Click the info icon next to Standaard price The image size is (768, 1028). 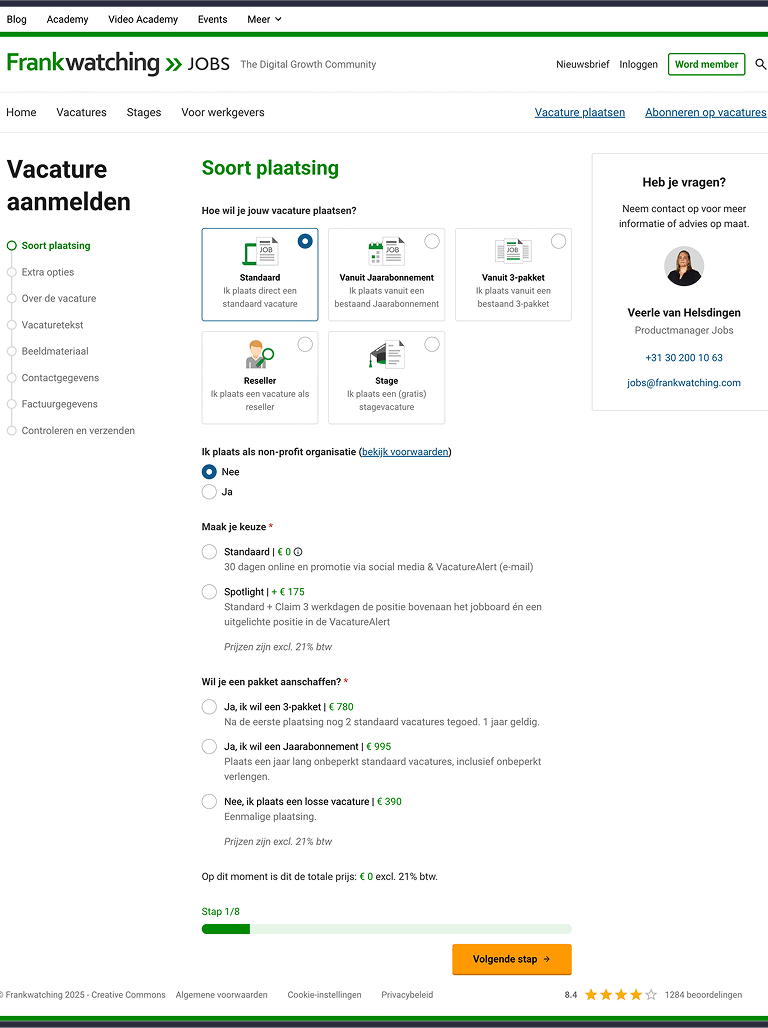point(298,552)
